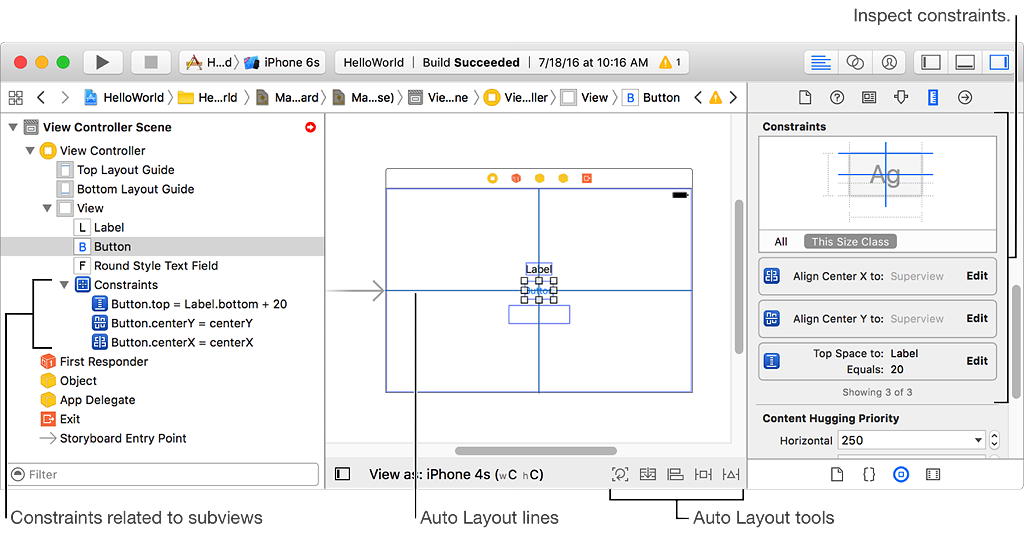Image resolution: width=1024 pixels, height=533 pixels.
Task: Jump to next issue arrow
Action: click(733, 98)
